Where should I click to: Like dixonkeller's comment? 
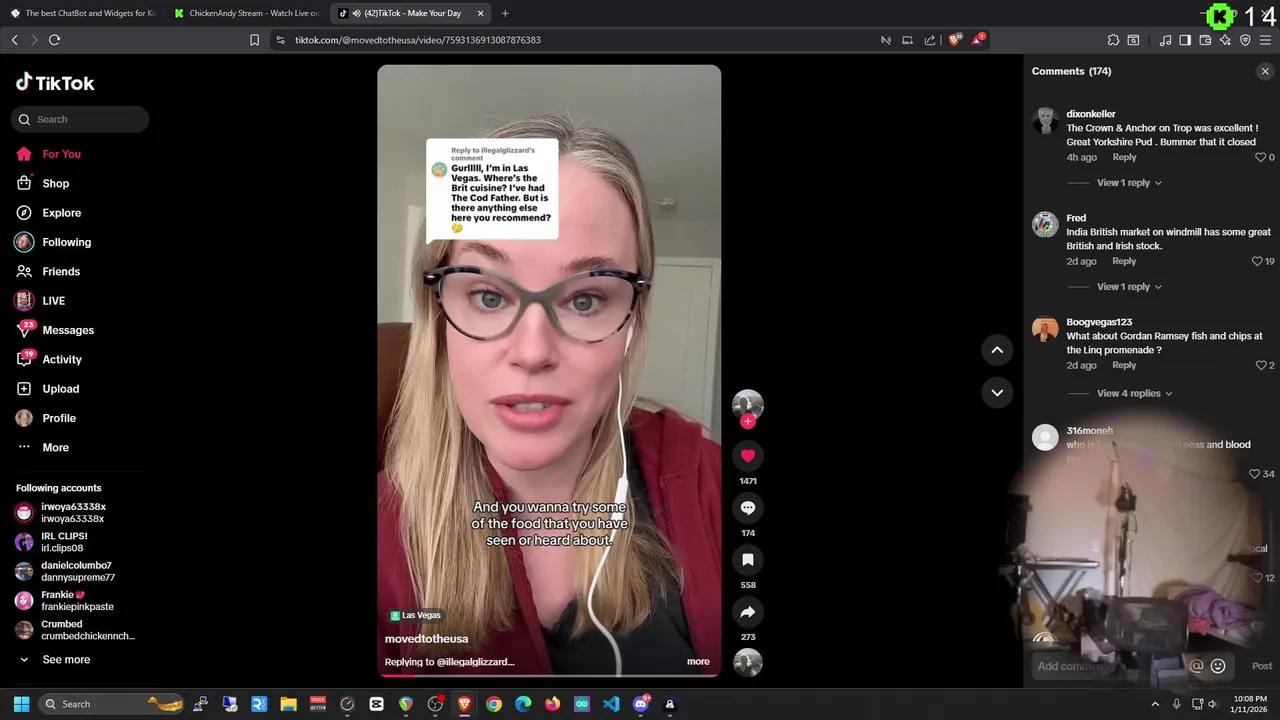pyautogui.click(x=1259, y=157)
